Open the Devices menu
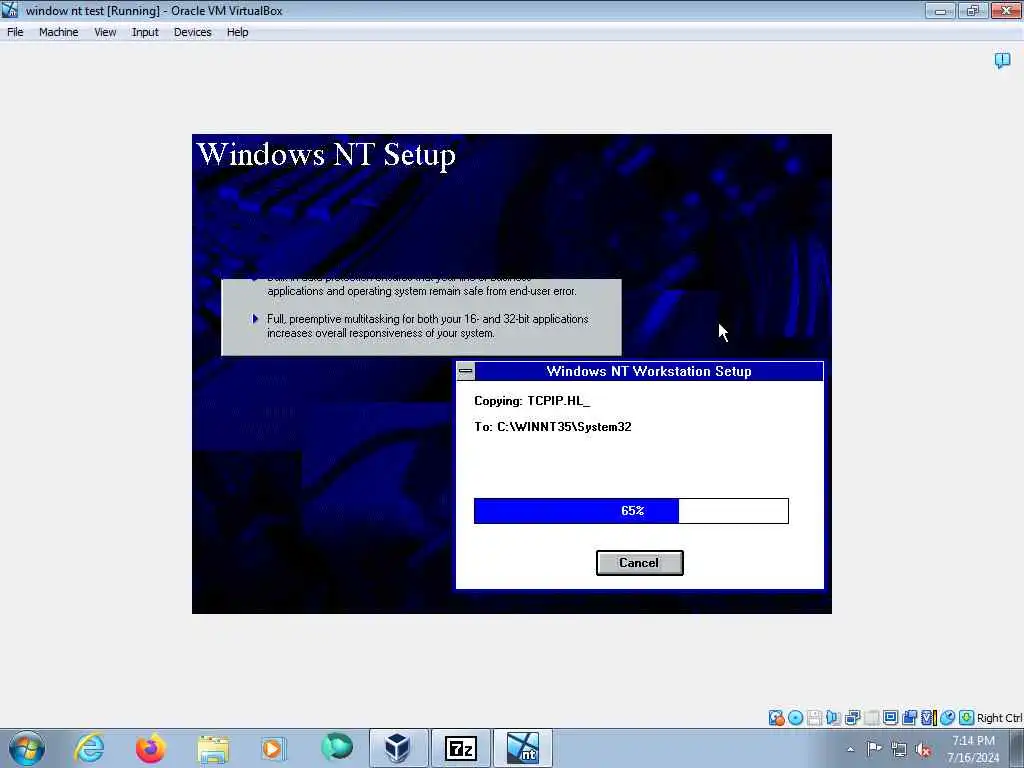The image size is (1024, 768). coord(193,32)
